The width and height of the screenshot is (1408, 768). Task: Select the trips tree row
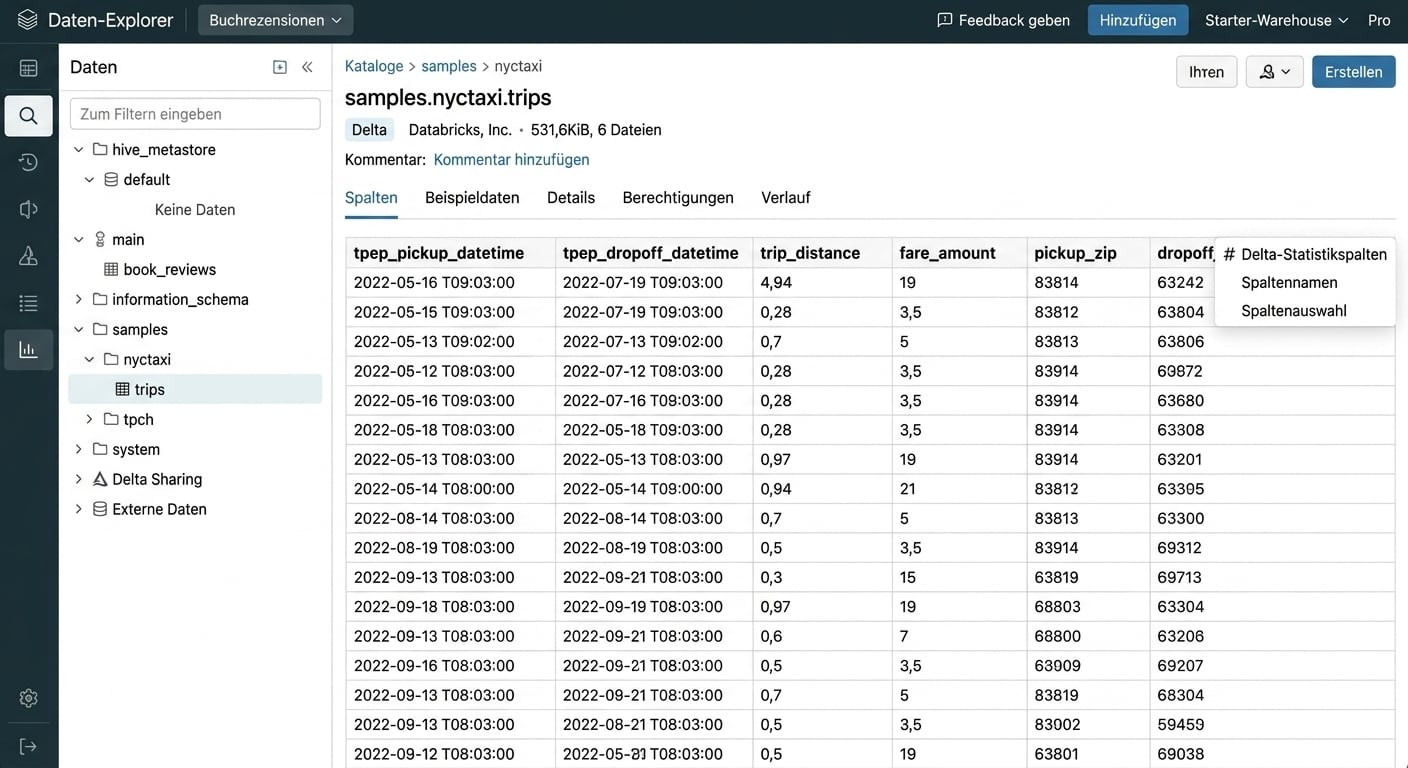195,389
